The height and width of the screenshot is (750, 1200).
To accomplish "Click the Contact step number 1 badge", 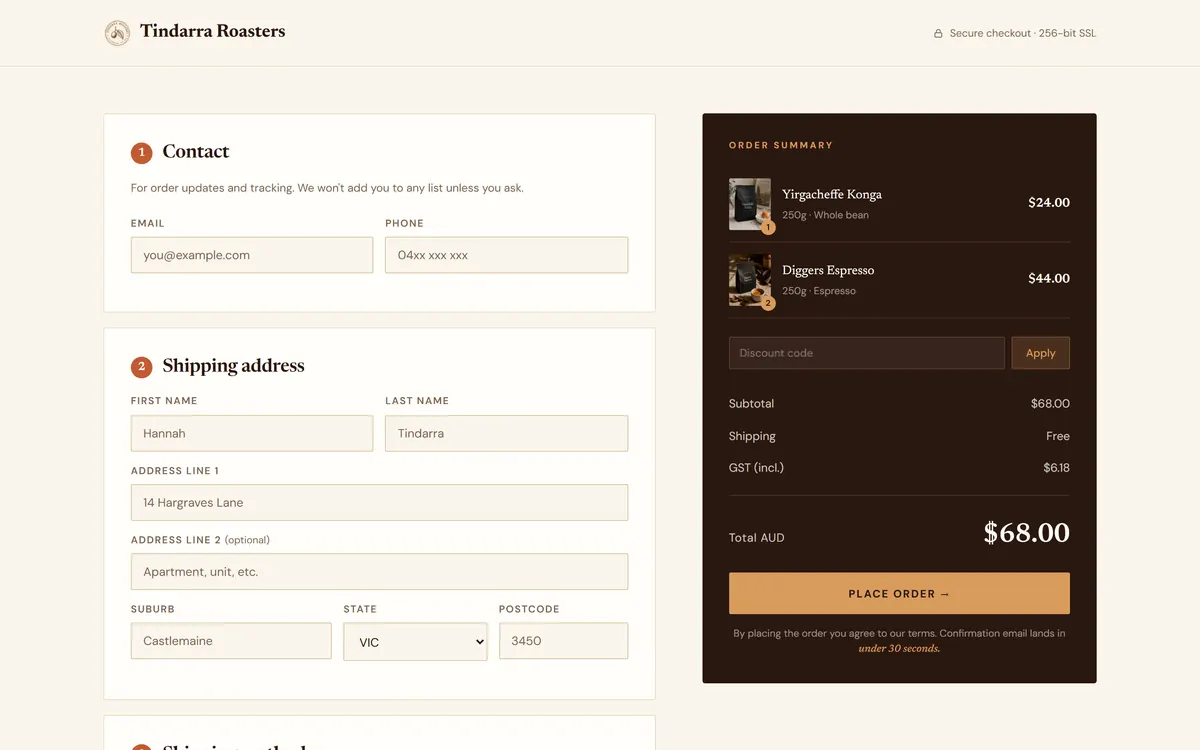I will [141, 152].
